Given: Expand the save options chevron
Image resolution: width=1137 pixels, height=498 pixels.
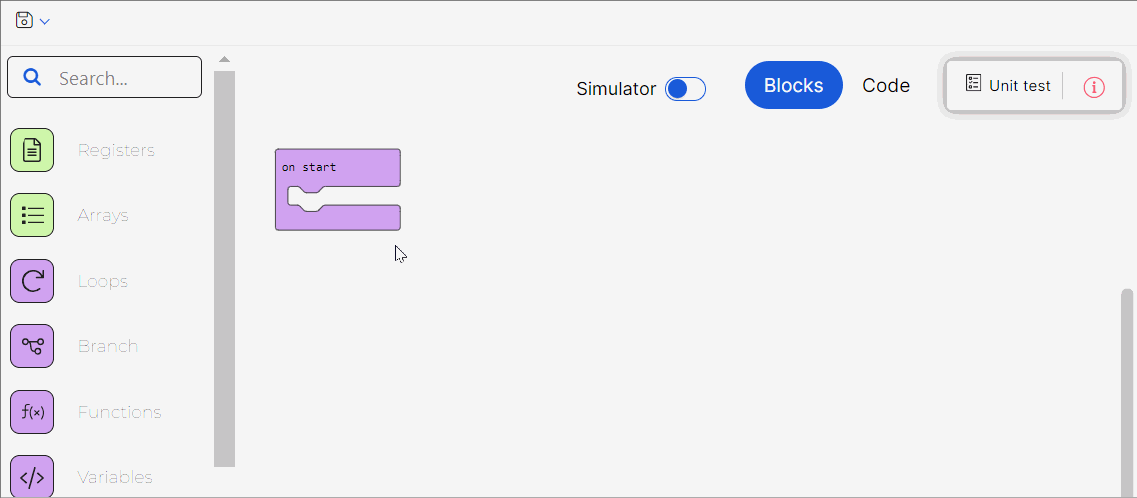Looking at the screenshot, I should point(45,21).
